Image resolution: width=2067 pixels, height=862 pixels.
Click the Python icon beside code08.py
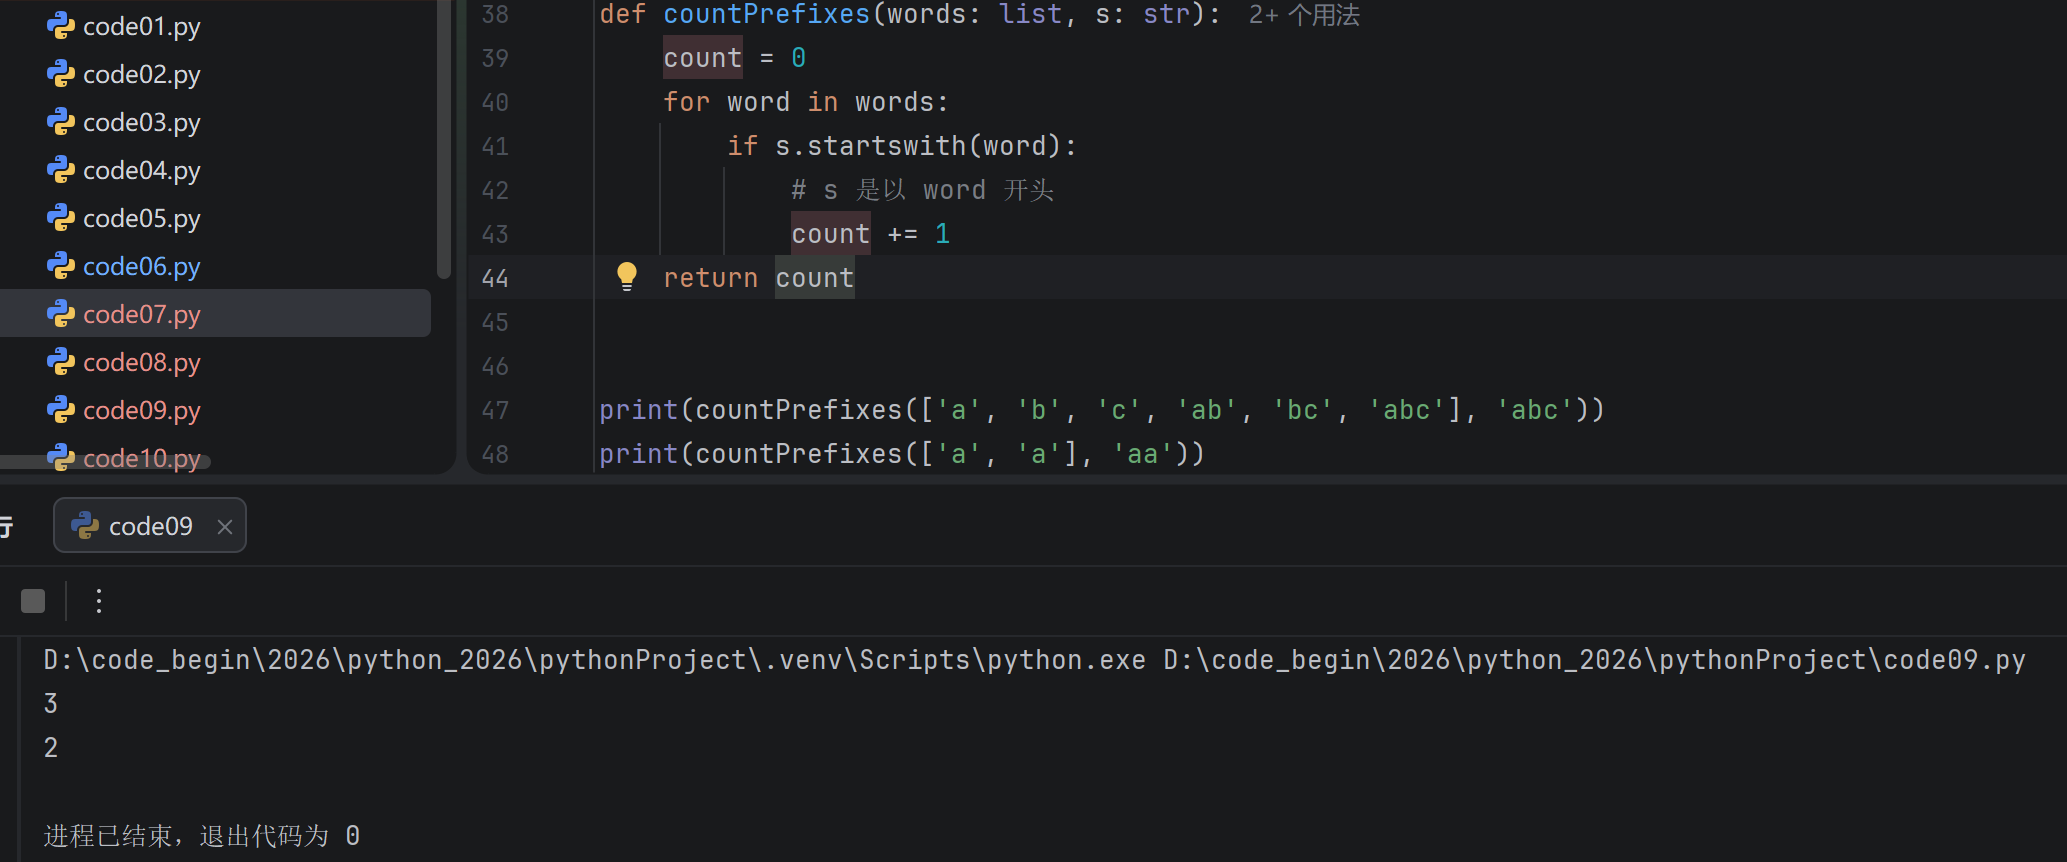coord(61,362)
